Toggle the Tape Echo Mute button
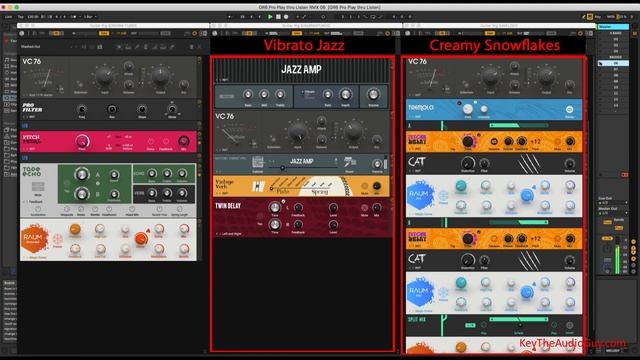This screenshot has width=640, height=360. coord(38,187)
